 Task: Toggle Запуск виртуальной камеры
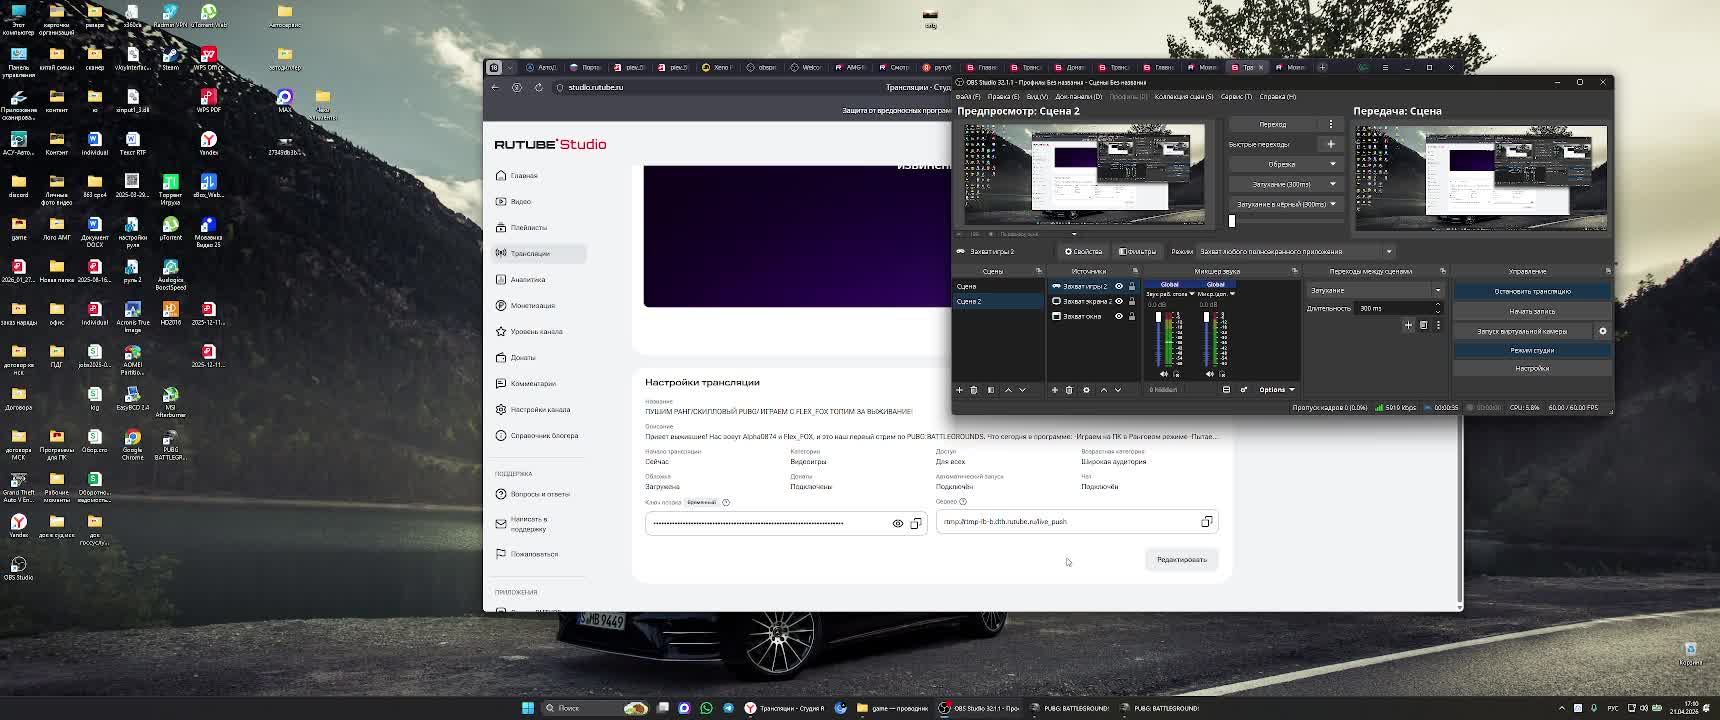tap(1523, 331)
